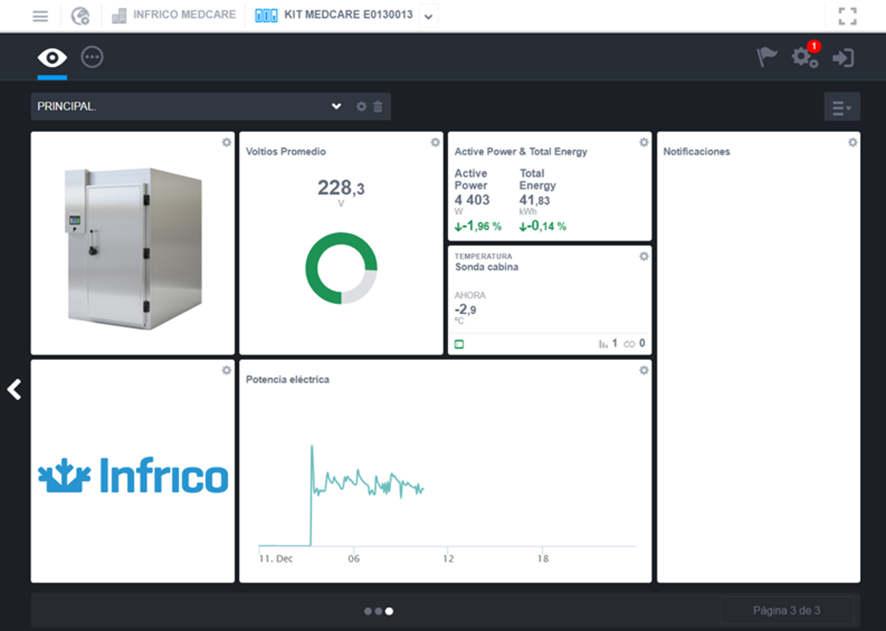
Task: Click the cabinet product image
Action: (x=133, y=249)
